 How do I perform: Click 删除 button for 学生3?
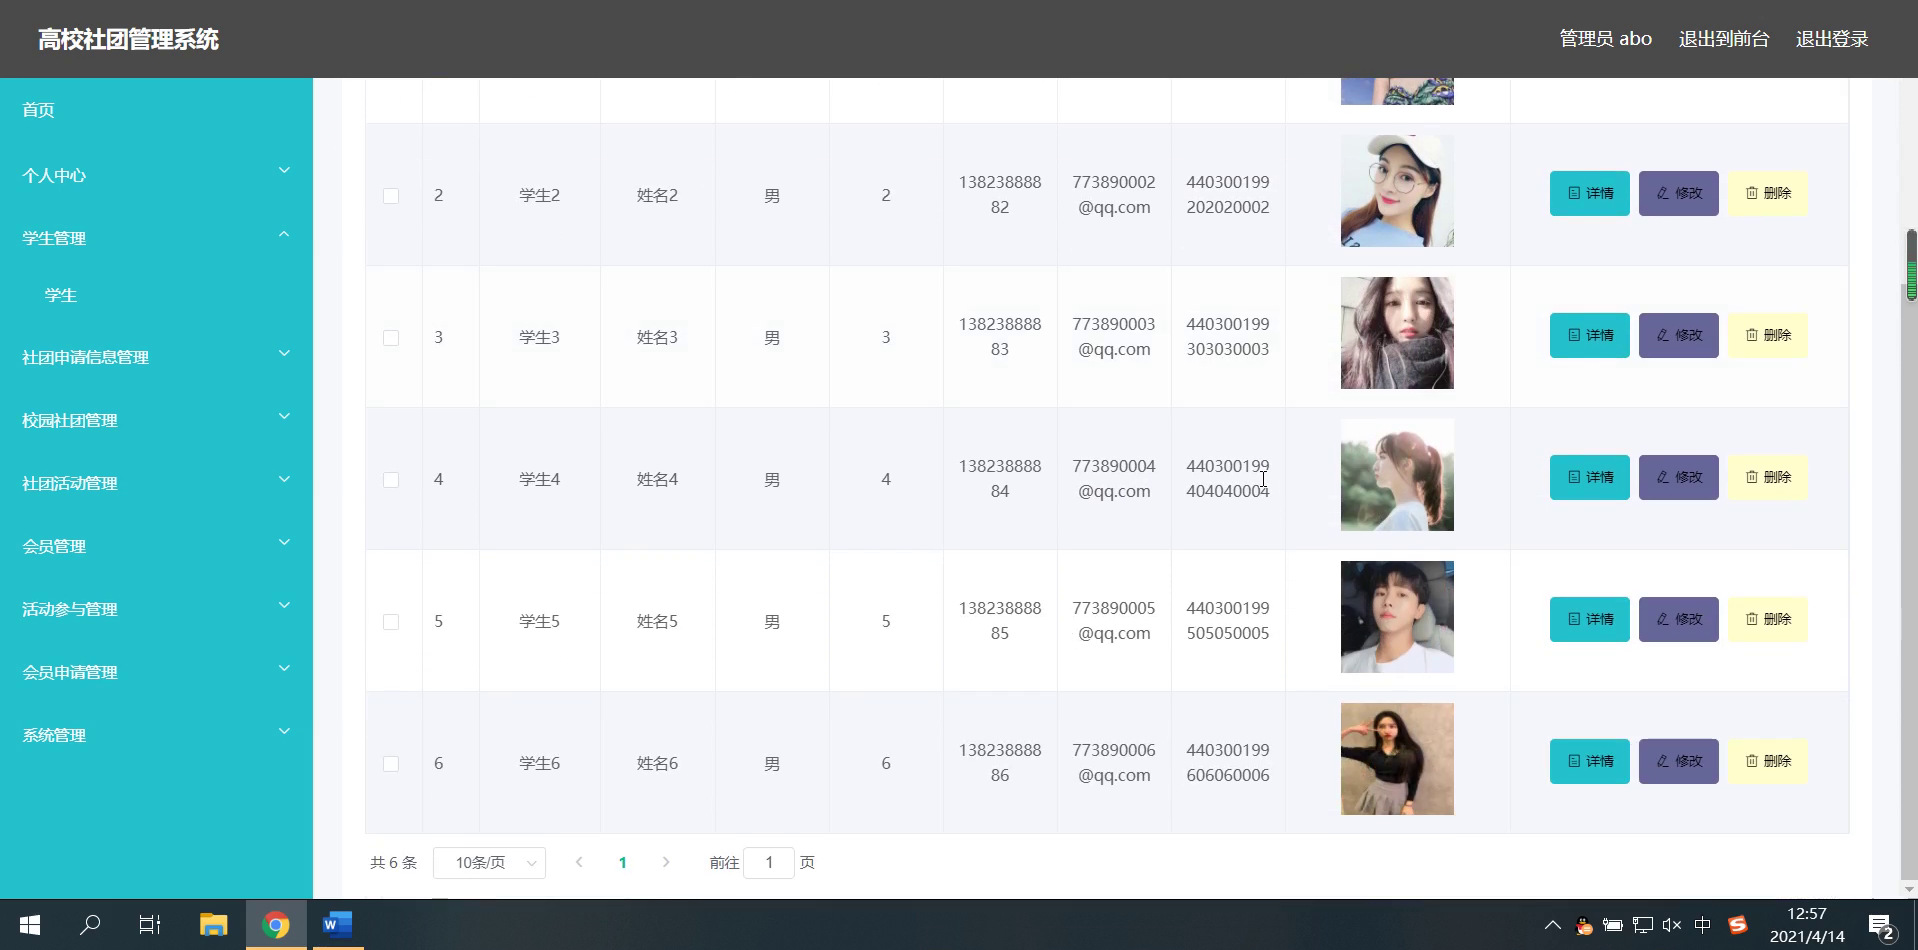pos(1768,335)
